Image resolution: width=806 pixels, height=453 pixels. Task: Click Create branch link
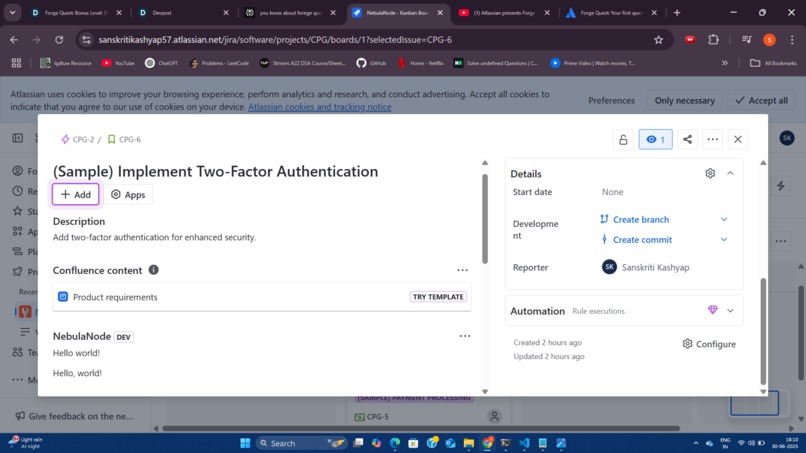pos(641,220)
